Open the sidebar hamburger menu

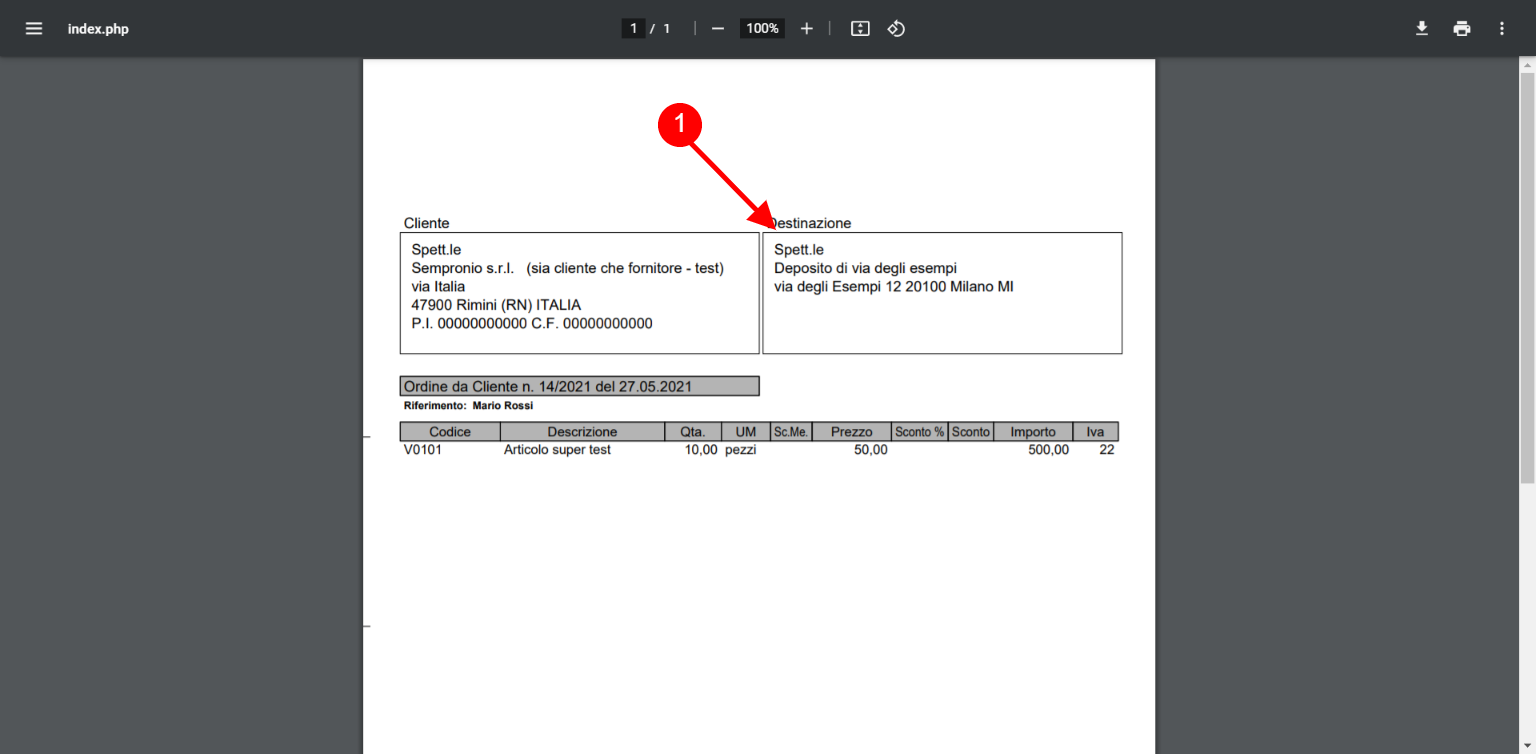point(34,28)
